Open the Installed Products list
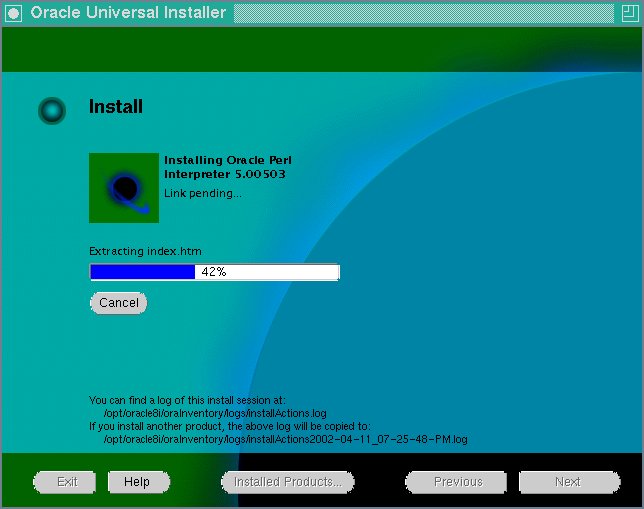 click(288, 482)
